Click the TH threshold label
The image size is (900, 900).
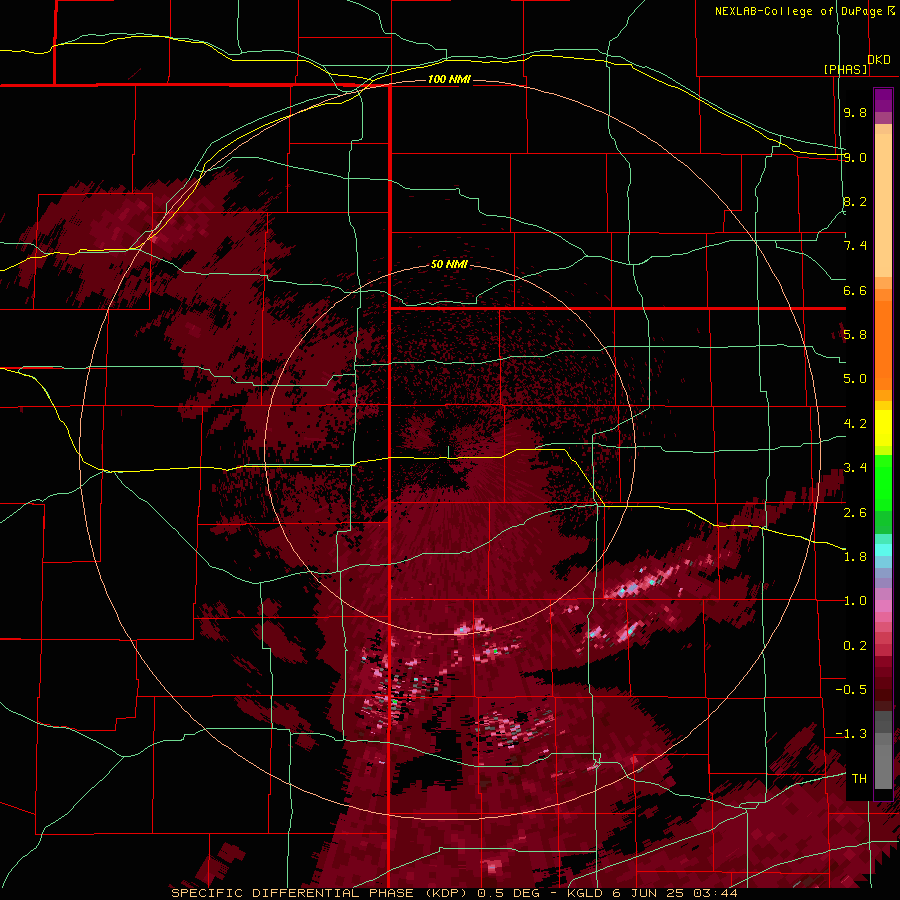click(859, 779)
